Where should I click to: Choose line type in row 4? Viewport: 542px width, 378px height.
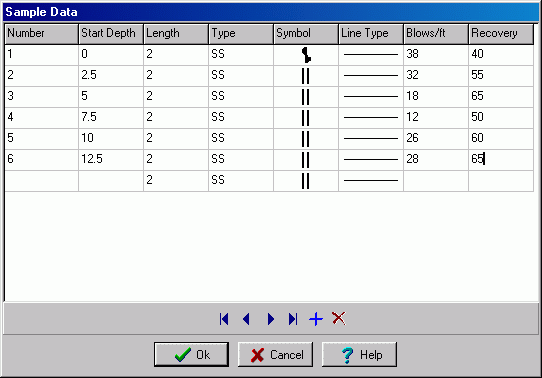click(371, 118)
